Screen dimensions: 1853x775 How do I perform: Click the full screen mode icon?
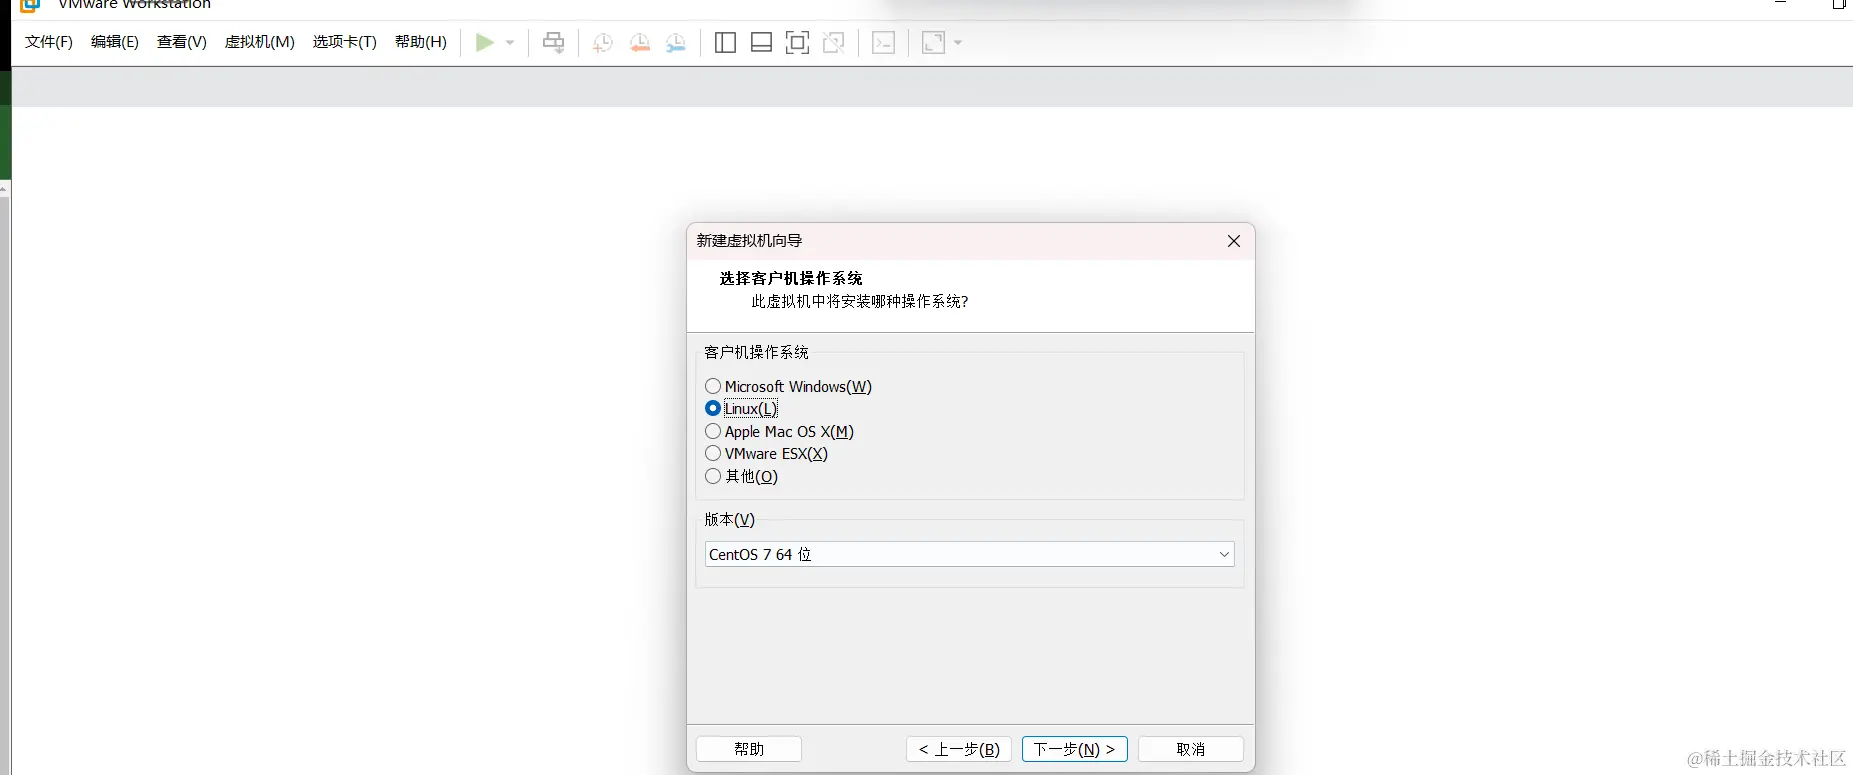point(797,42)
